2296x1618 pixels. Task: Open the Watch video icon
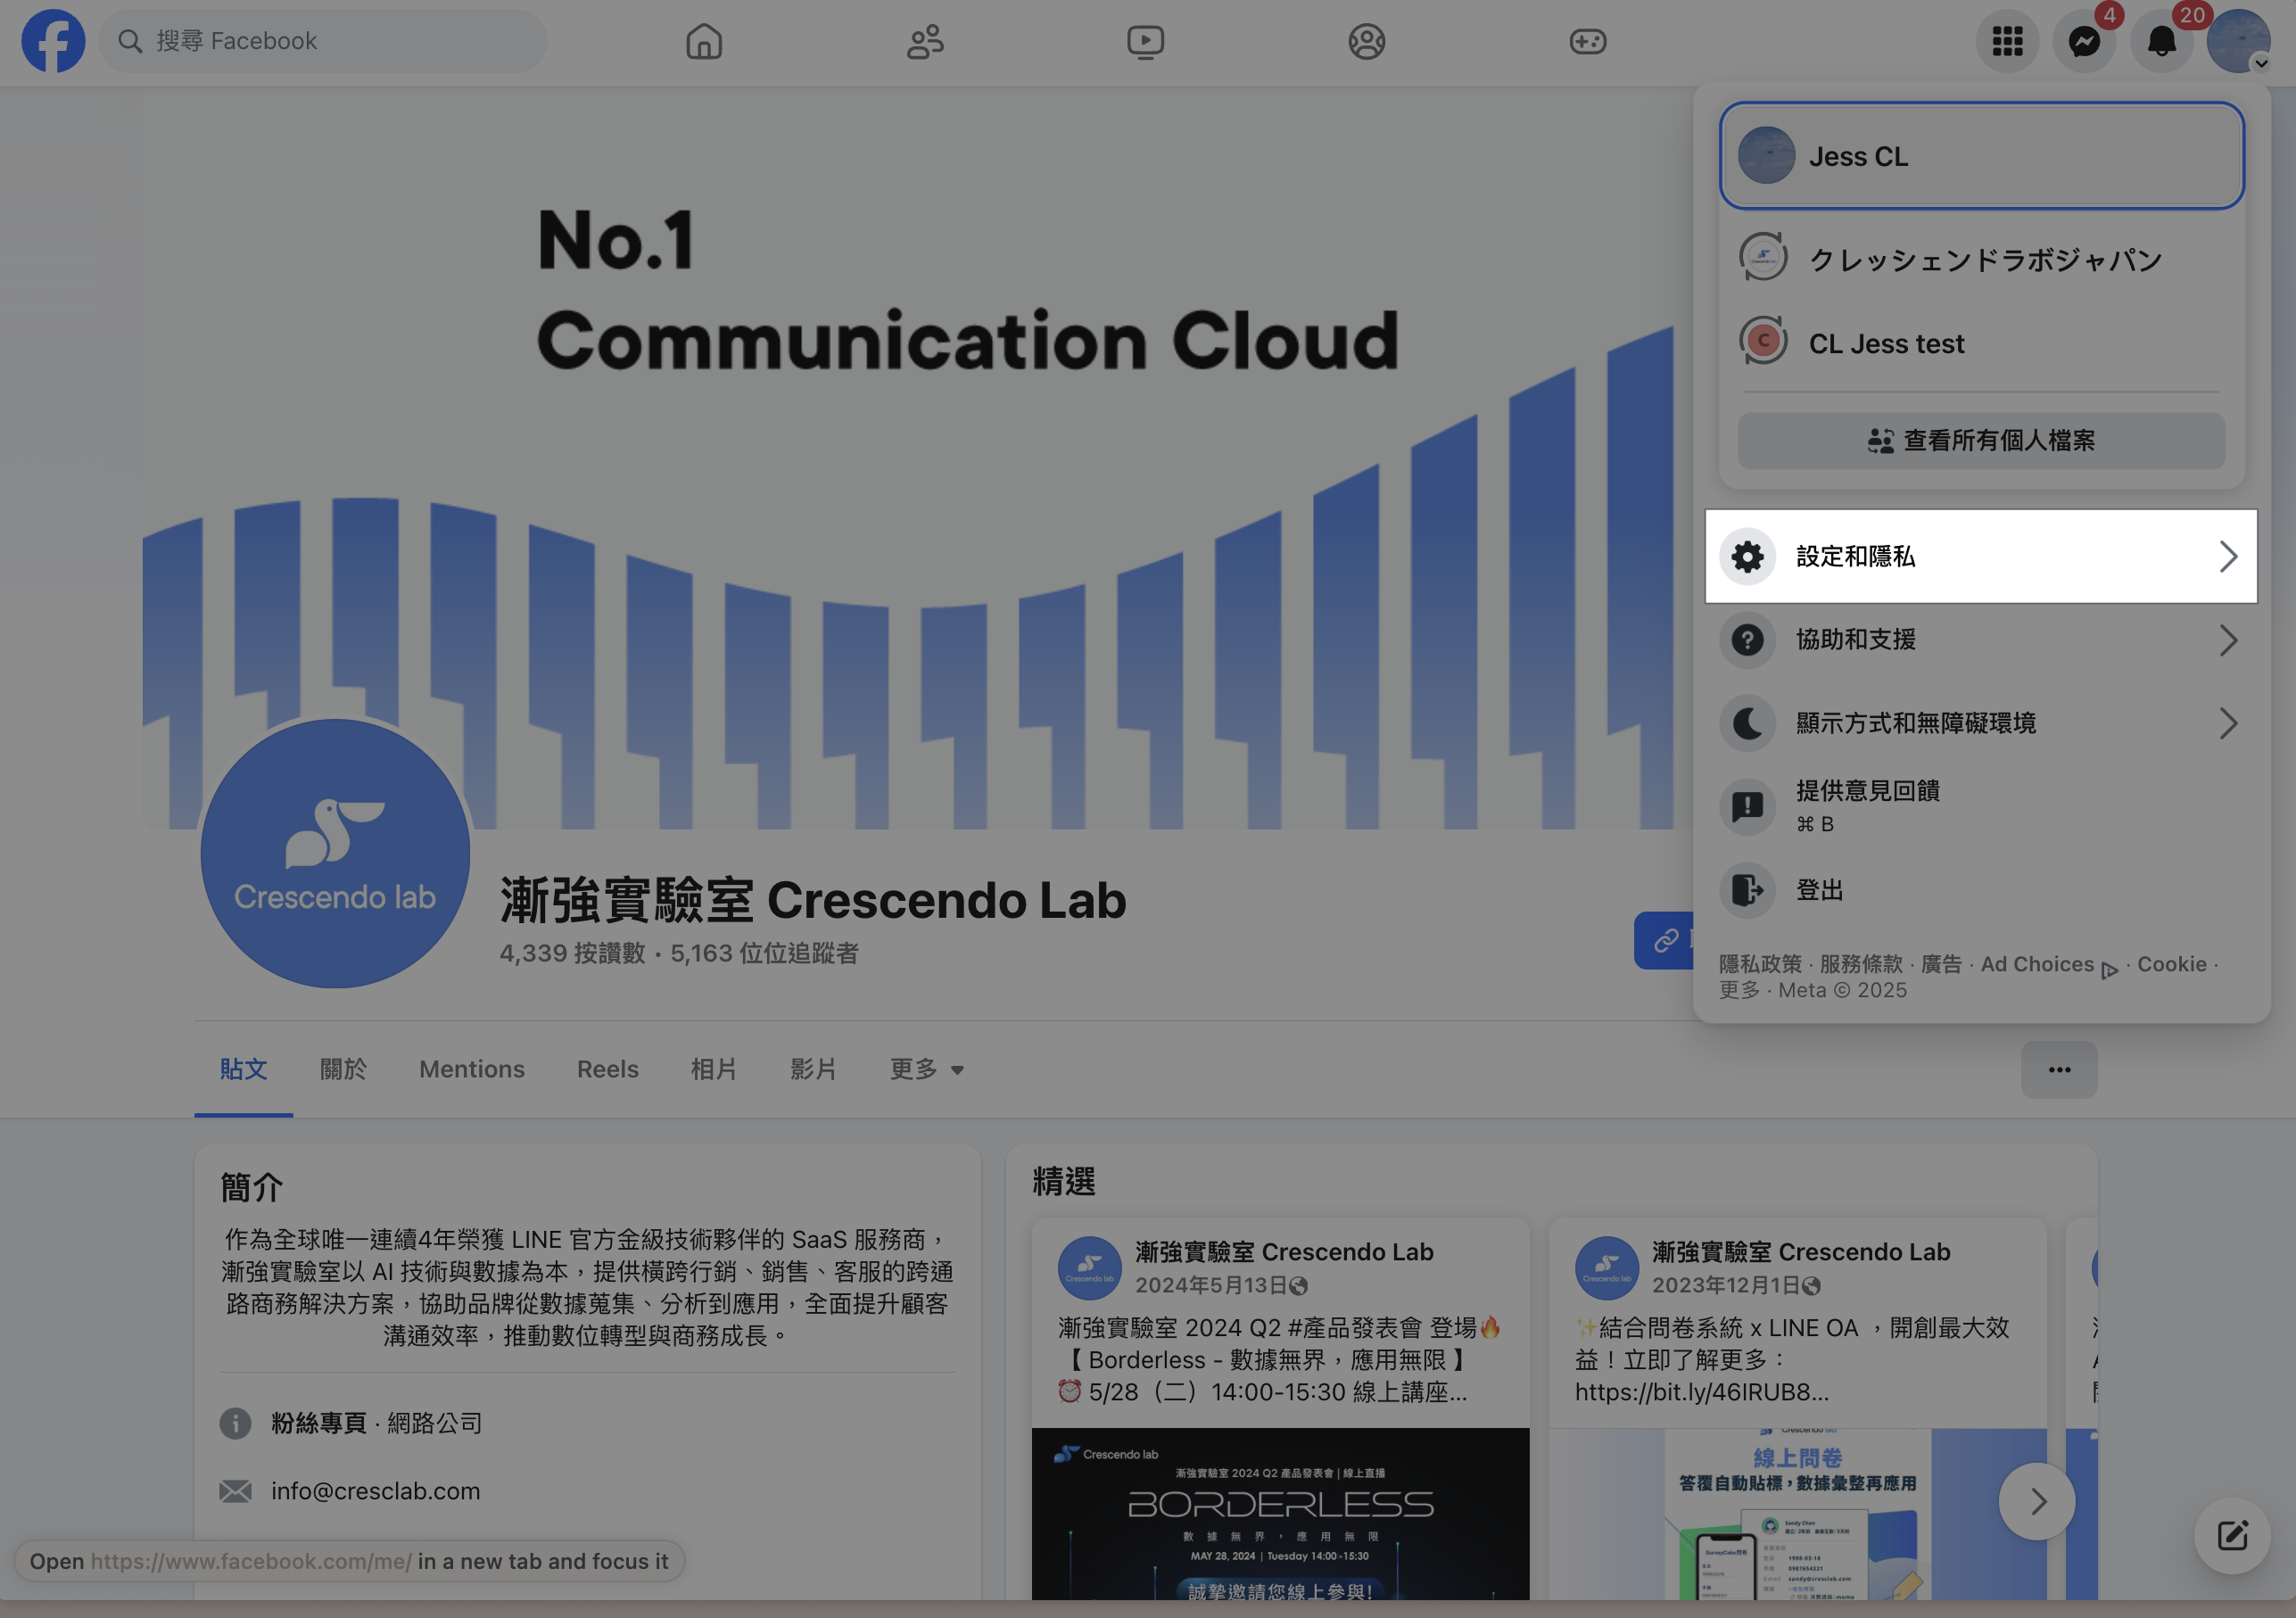pos(1146,41)
